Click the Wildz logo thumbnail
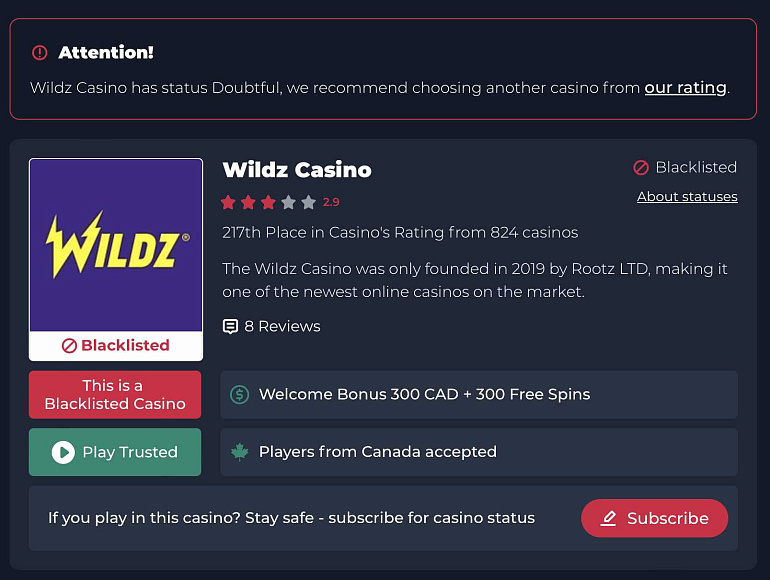Image resolution: width=770 pixels, height=580 pixels. click(116, 245)
